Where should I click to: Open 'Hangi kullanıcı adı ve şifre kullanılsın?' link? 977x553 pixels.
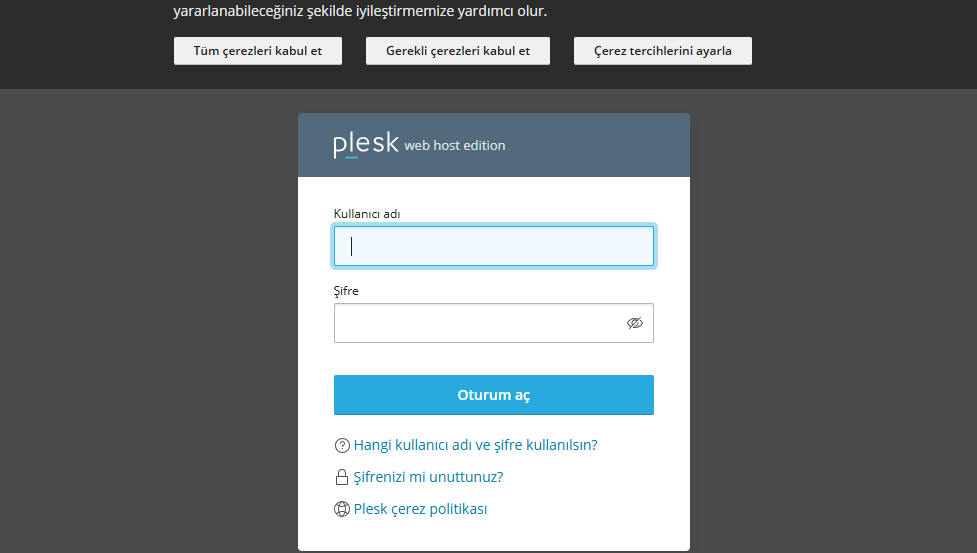(x=475, y=445)
